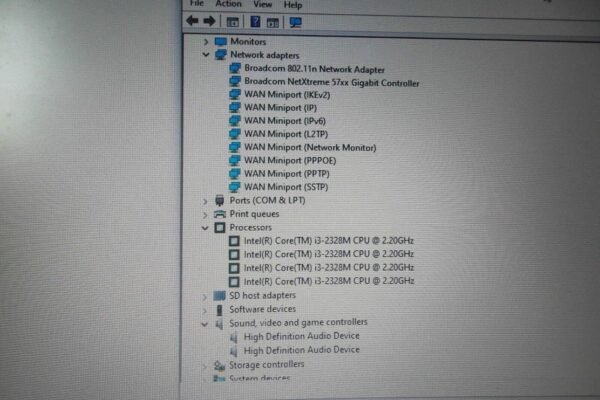Screen dimensions: 600x400
Task: Expand the SD host adapters category
Action: pyautogui.click(x=204, y=296)
